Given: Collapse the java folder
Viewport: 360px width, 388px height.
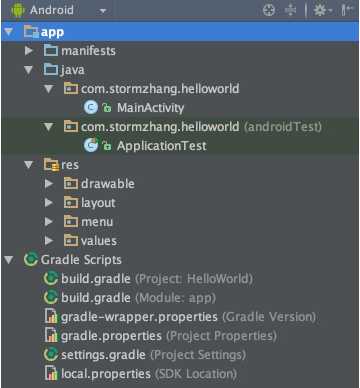Looking at the screenshot, I should 29,70.
